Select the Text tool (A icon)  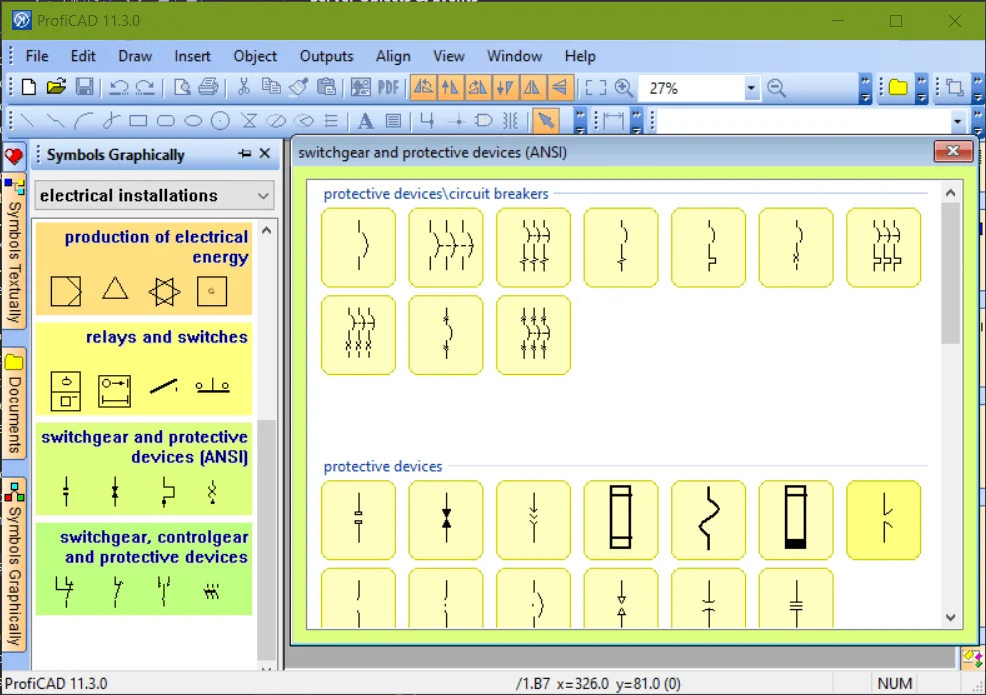pos(366,121)
